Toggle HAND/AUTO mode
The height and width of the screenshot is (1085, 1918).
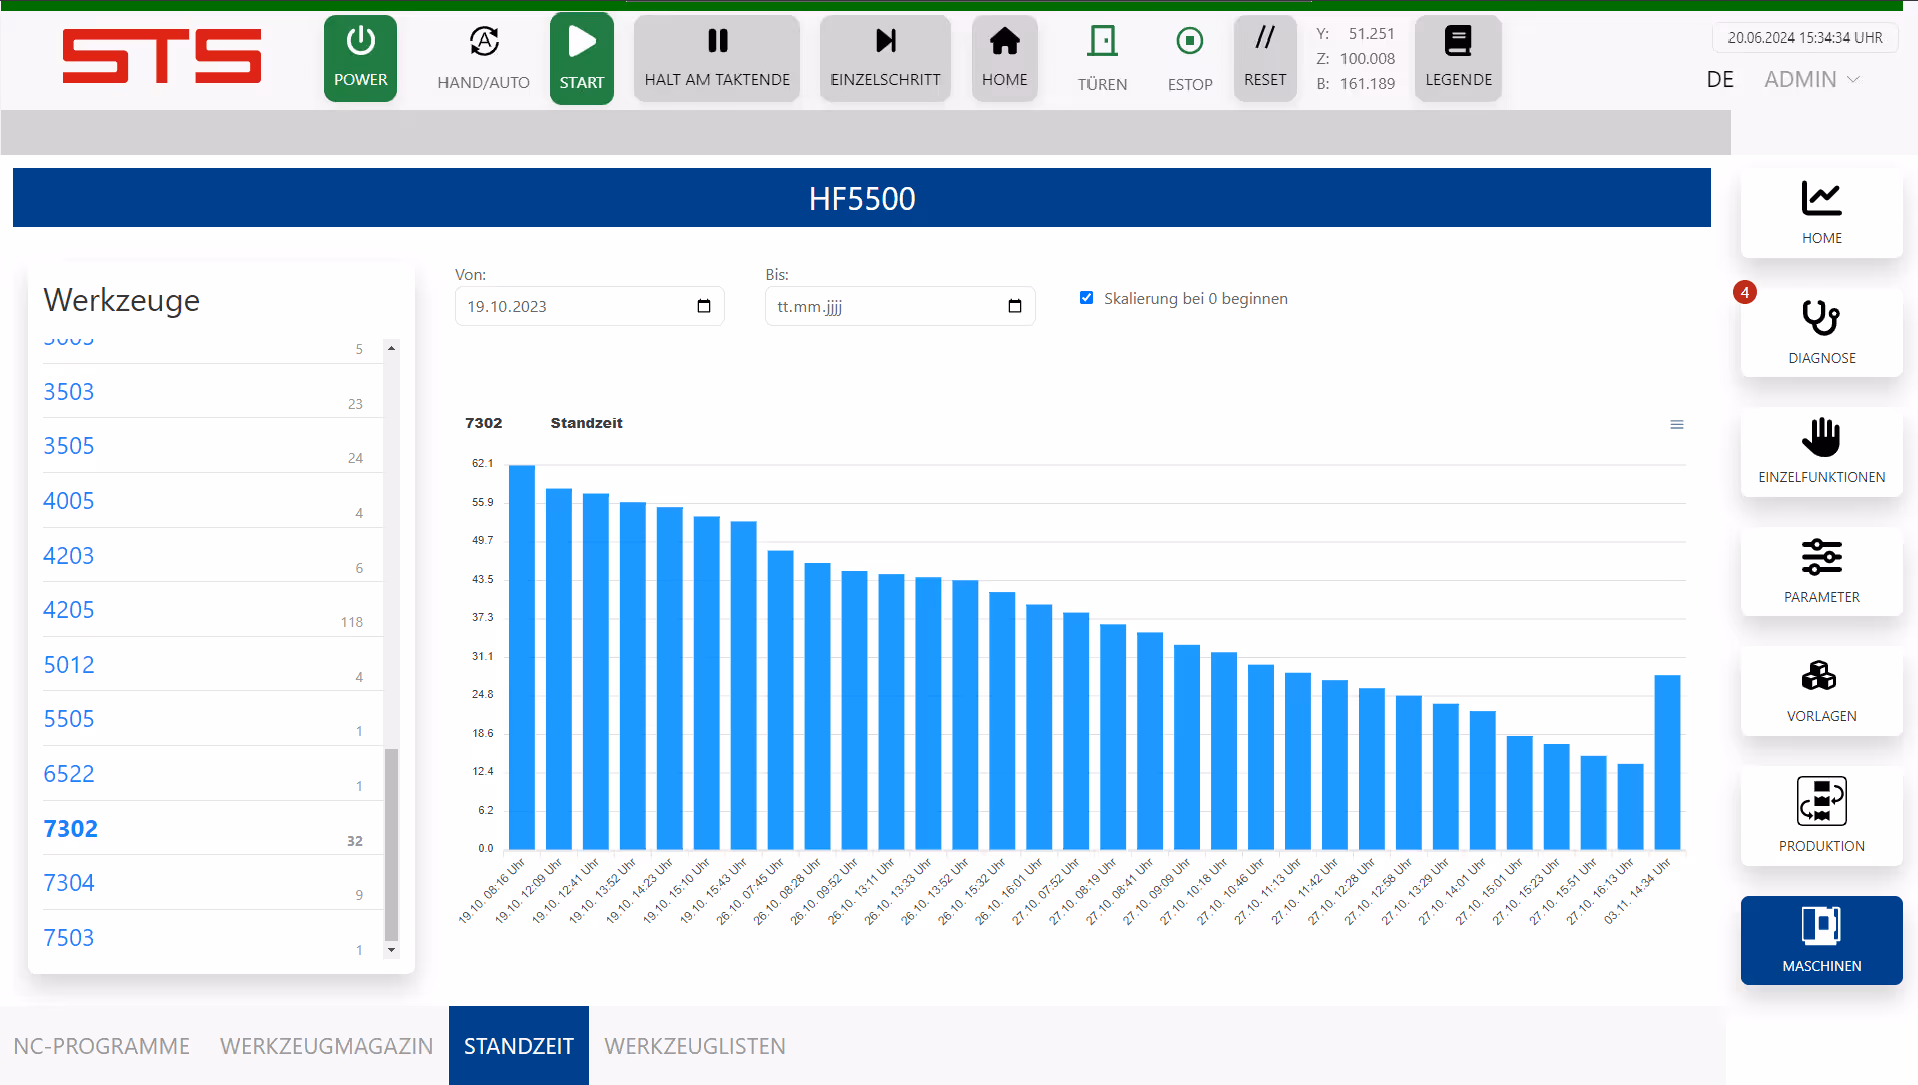pos(483,58)
